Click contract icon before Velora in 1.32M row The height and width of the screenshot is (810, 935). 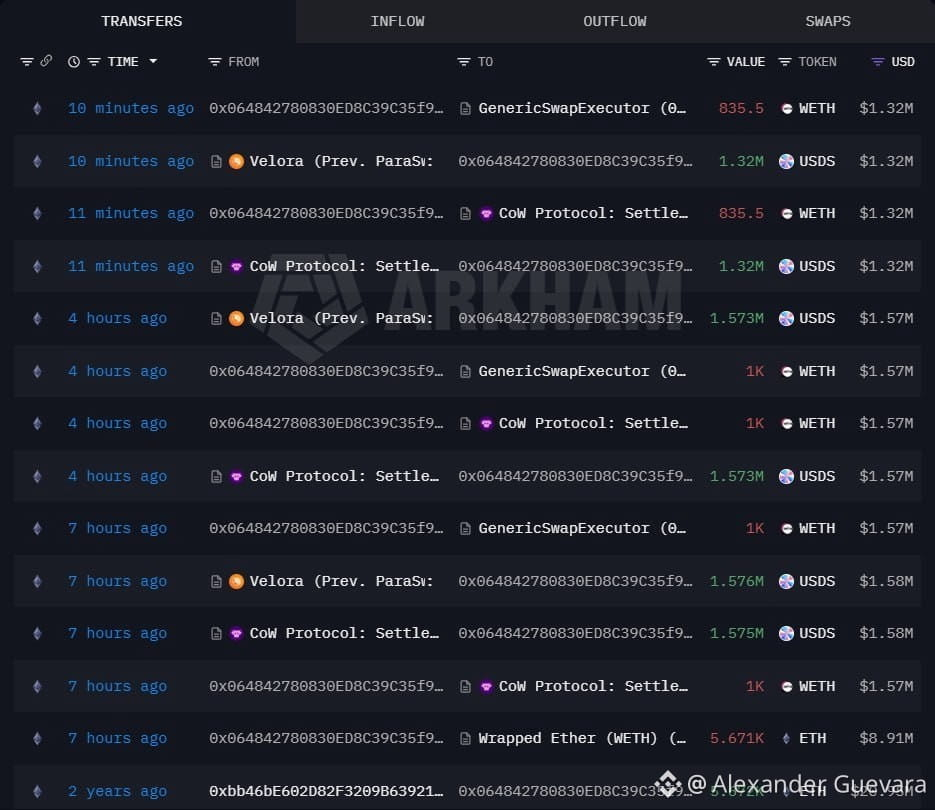click(216, 162)
